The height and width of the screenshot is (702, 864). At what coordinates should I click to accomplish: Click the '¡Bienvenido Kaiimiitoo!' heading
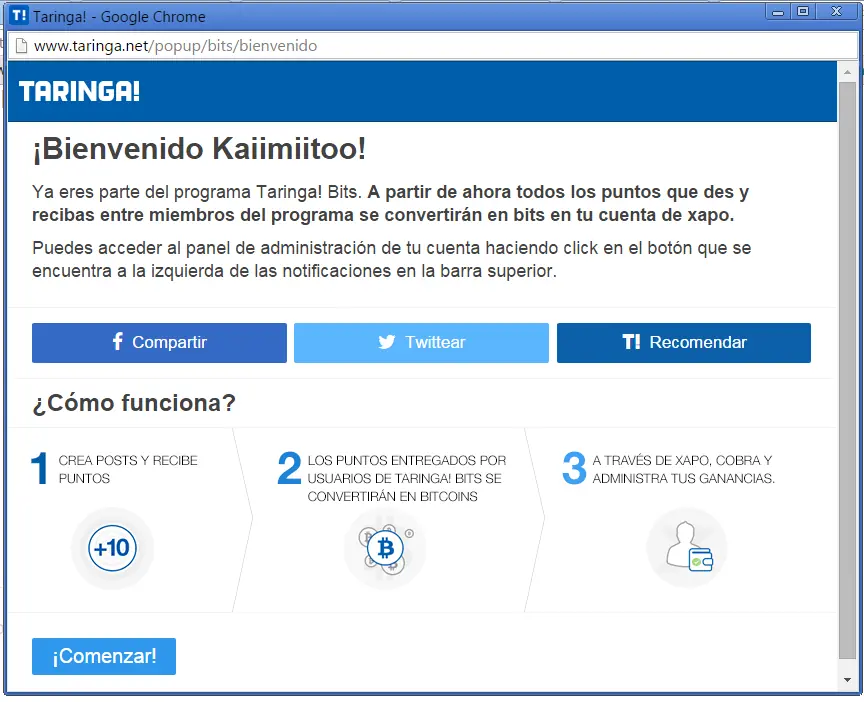click(199, 149)
